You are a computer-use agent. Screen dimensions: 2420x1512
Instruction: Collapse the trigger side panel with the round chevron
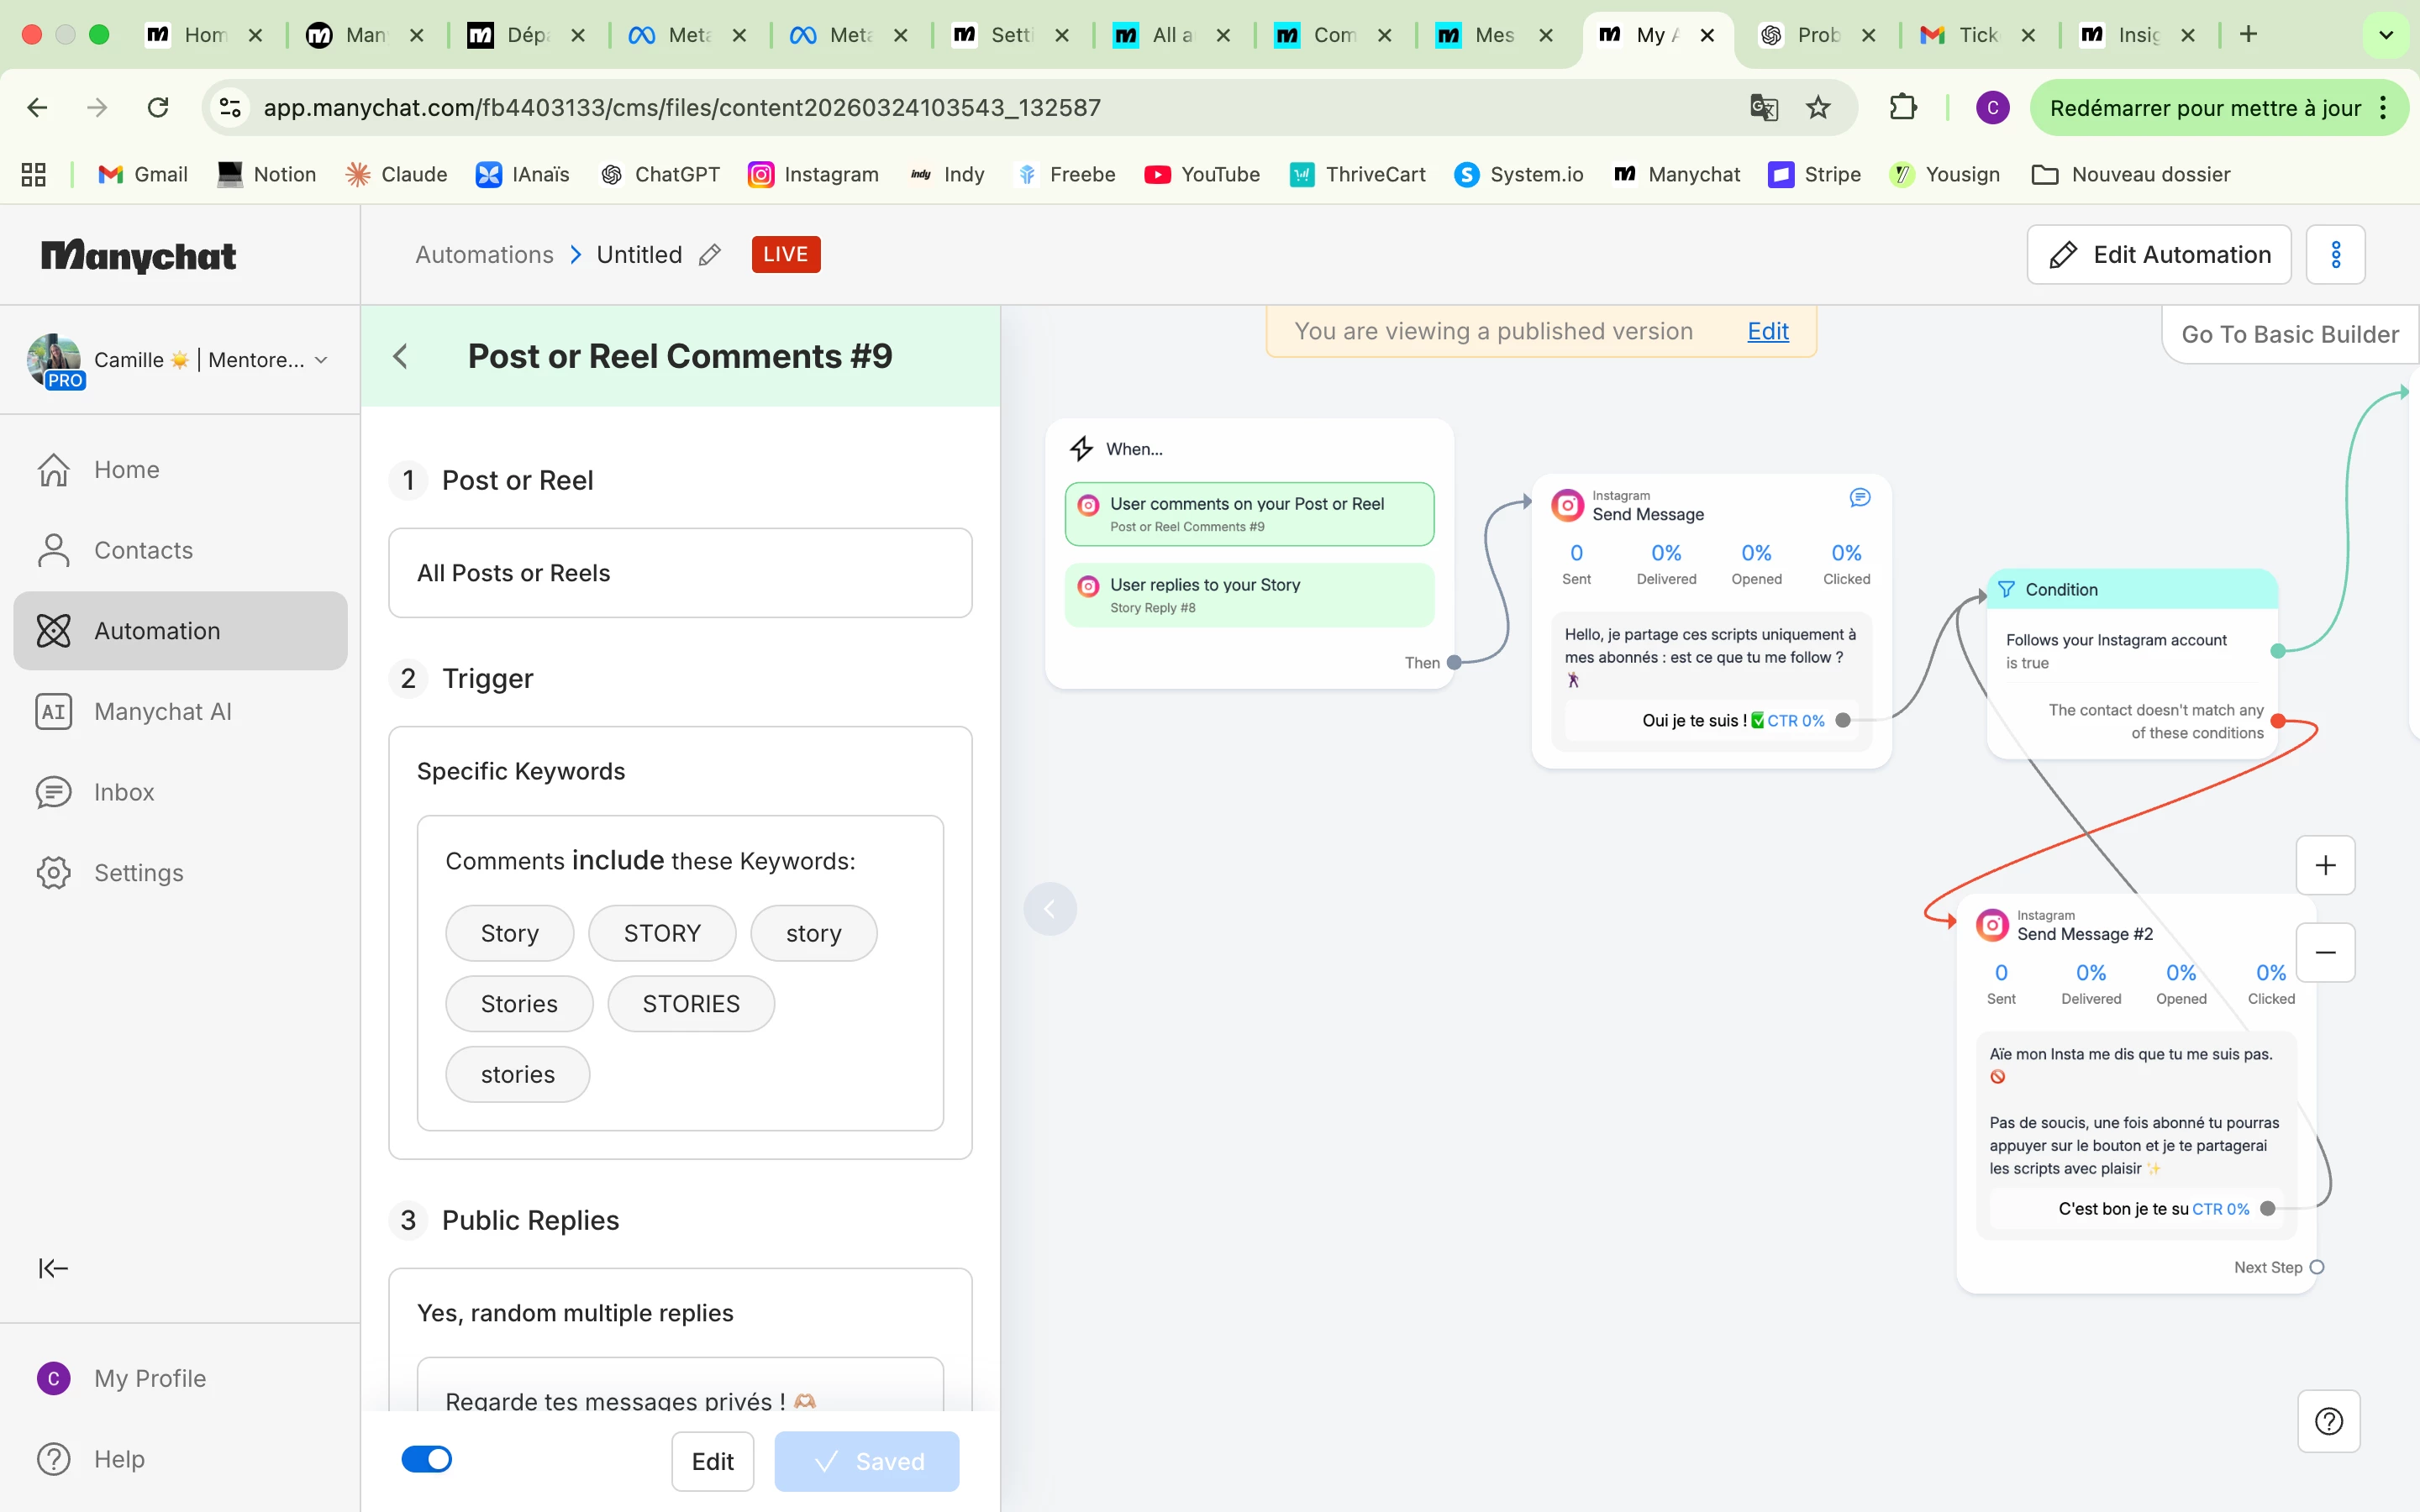(1050, 908)
